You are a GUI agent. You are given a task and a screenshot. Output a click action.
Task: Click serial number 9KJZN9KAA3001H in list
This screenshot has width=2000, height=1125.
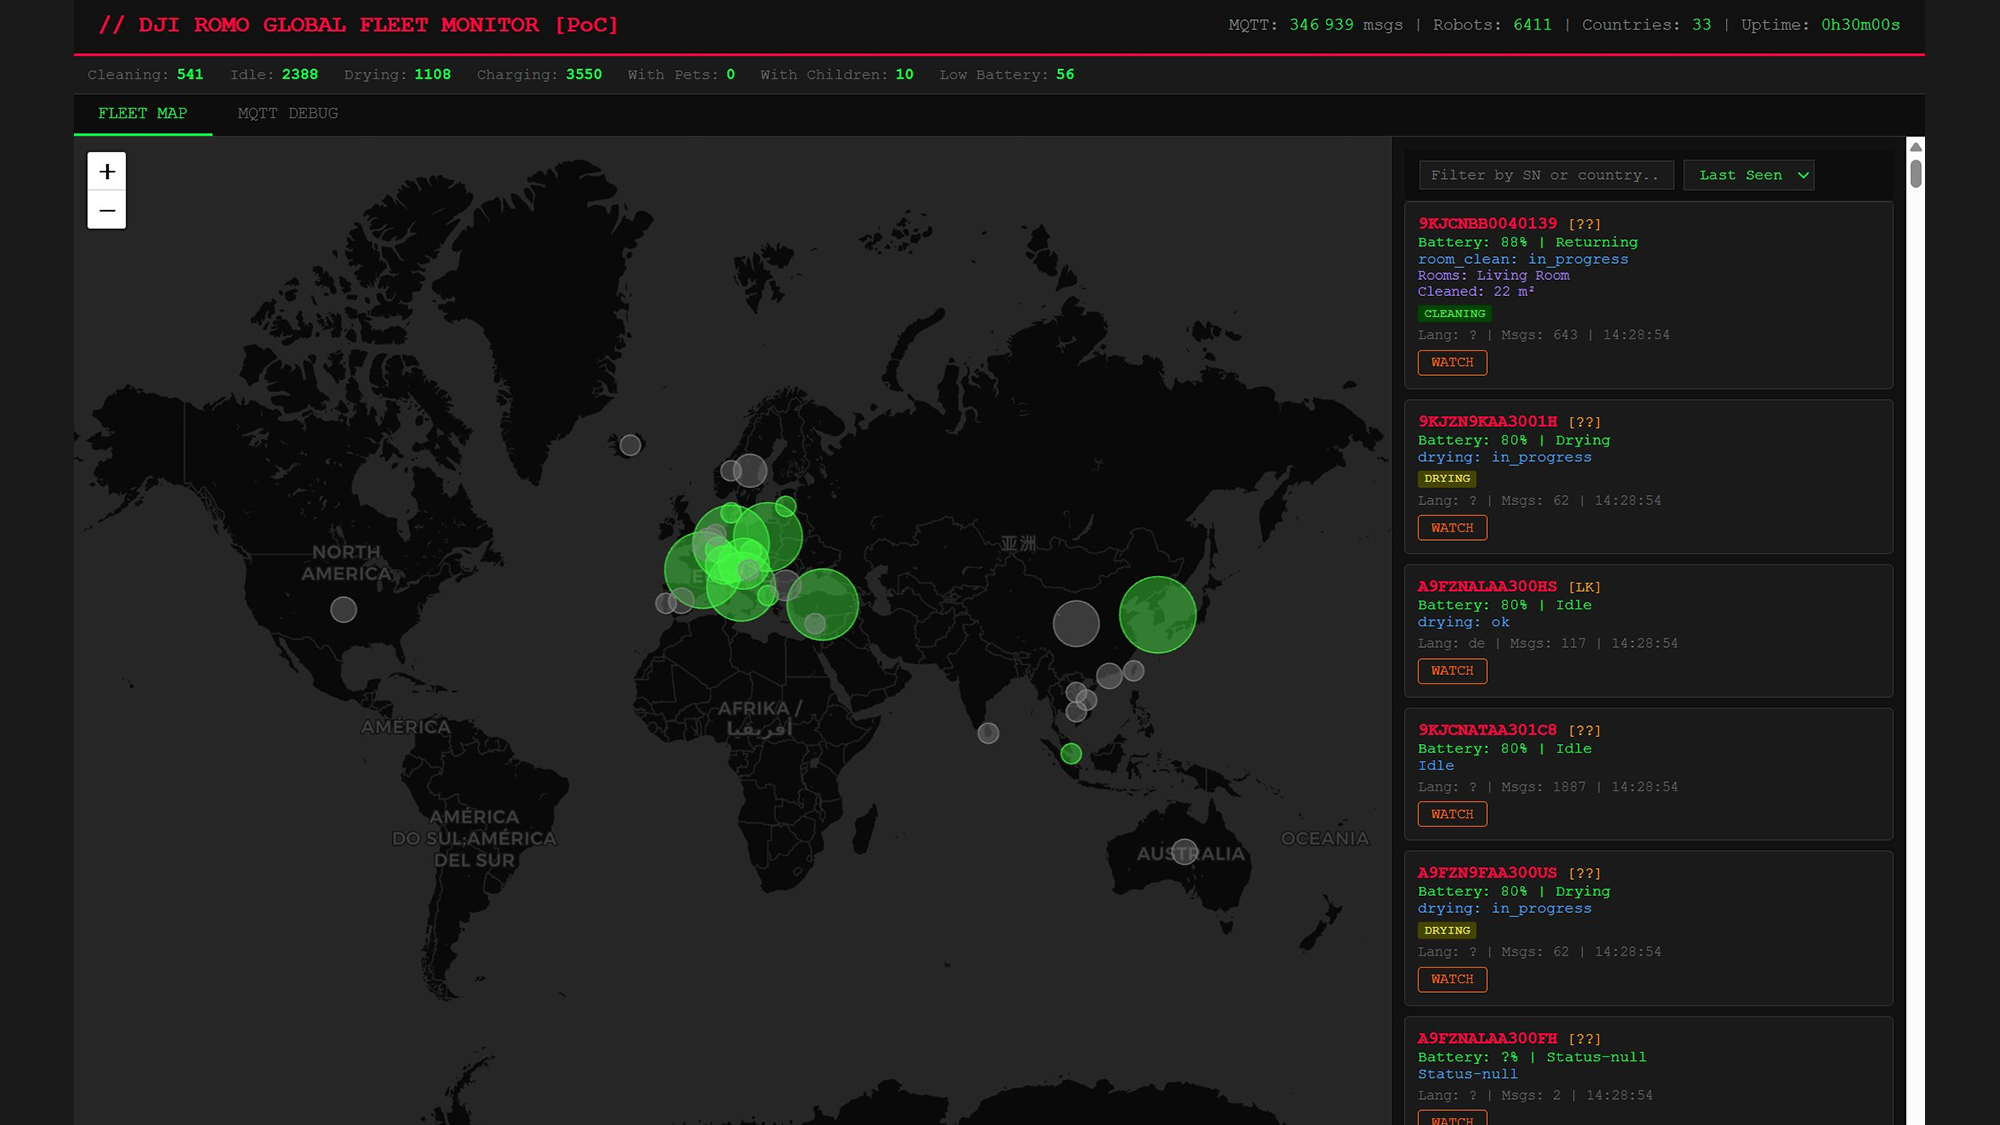(1487, 422)
